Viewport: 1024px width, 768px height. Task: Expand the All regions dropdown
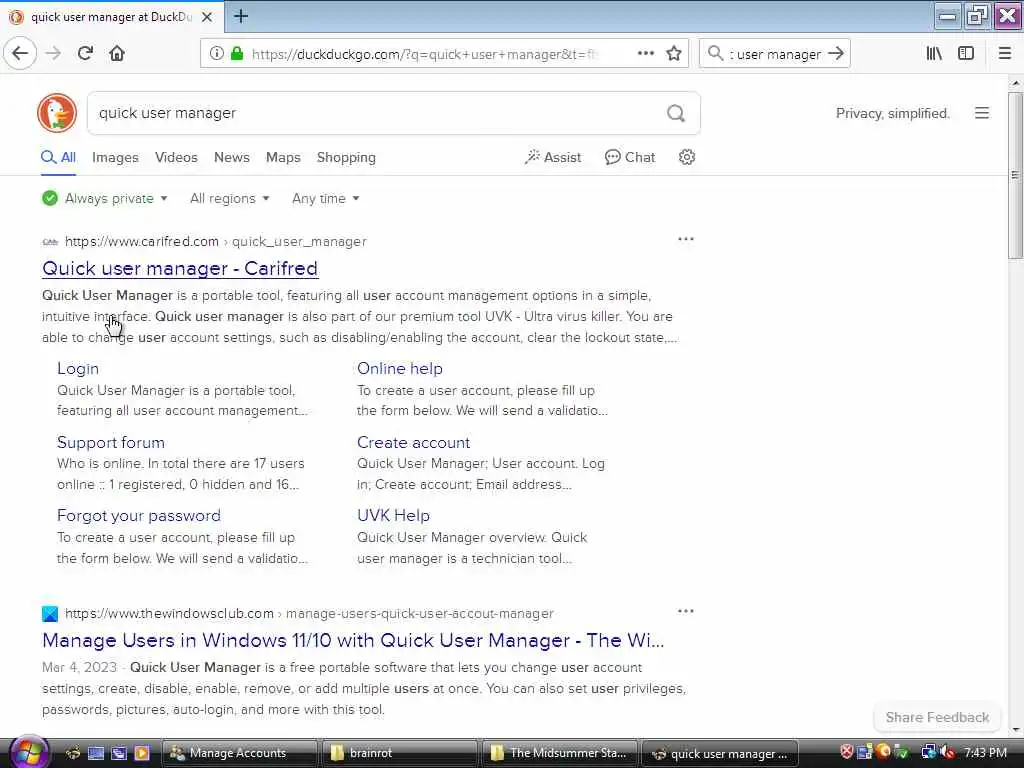point(230,199)
